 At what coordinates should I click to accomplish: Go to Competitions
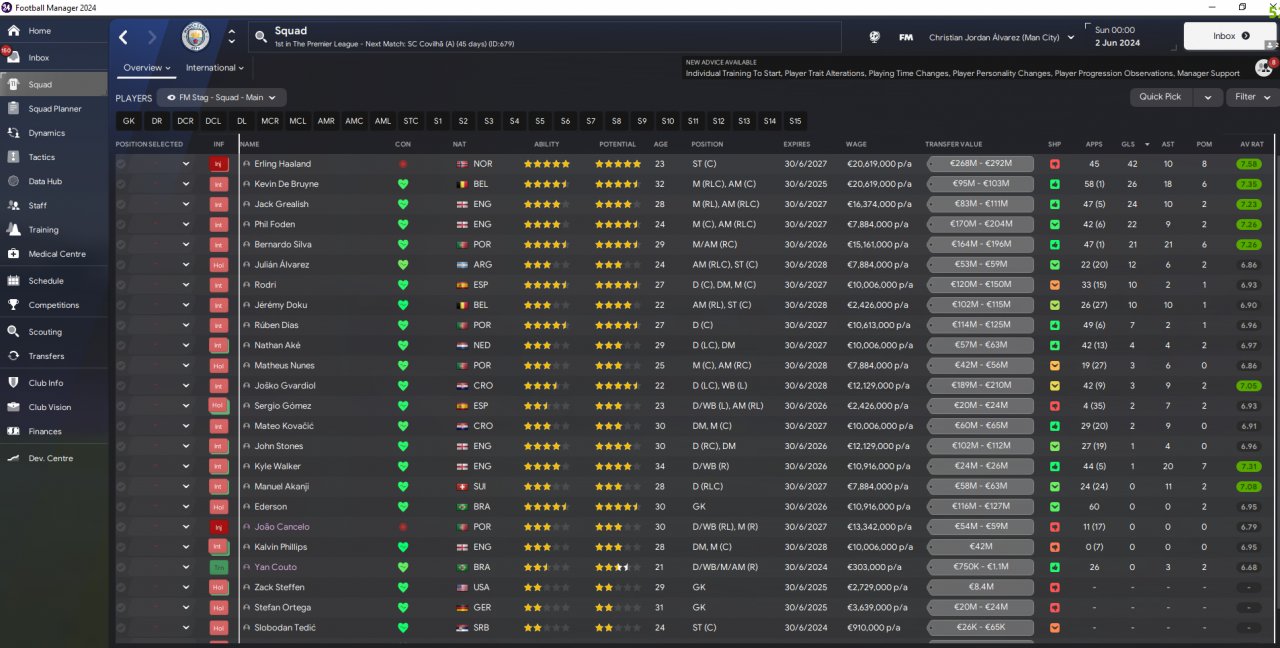(54, 305)
